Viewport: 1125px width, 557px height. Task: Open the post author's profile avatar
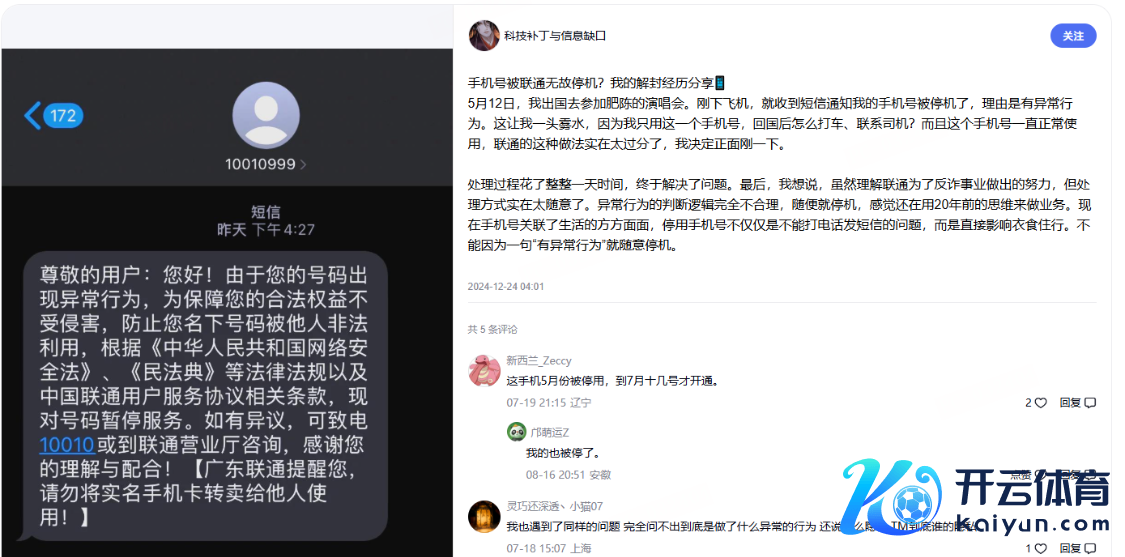click(484, 35)
